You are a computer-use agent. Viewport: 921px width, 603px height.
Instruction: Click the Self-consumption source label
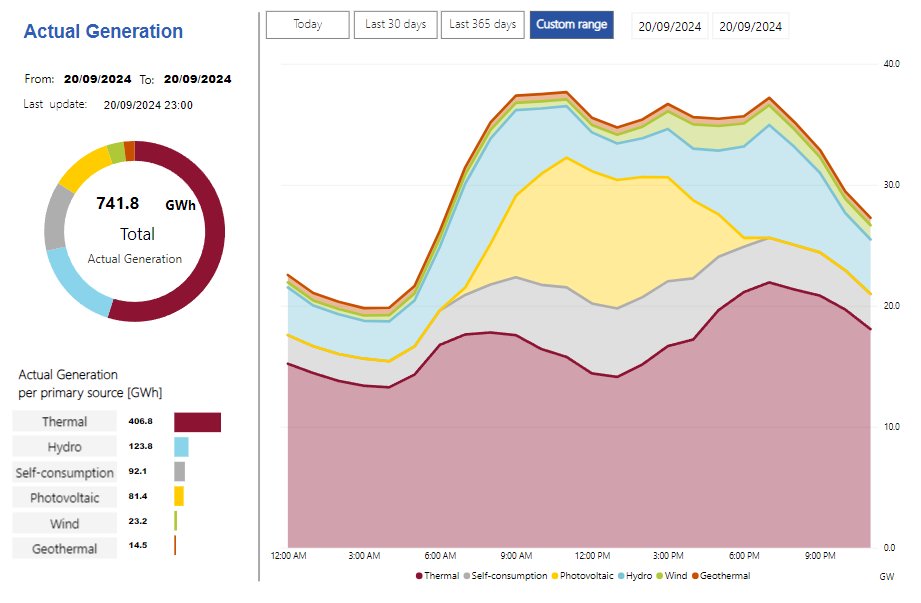point(64,472)
